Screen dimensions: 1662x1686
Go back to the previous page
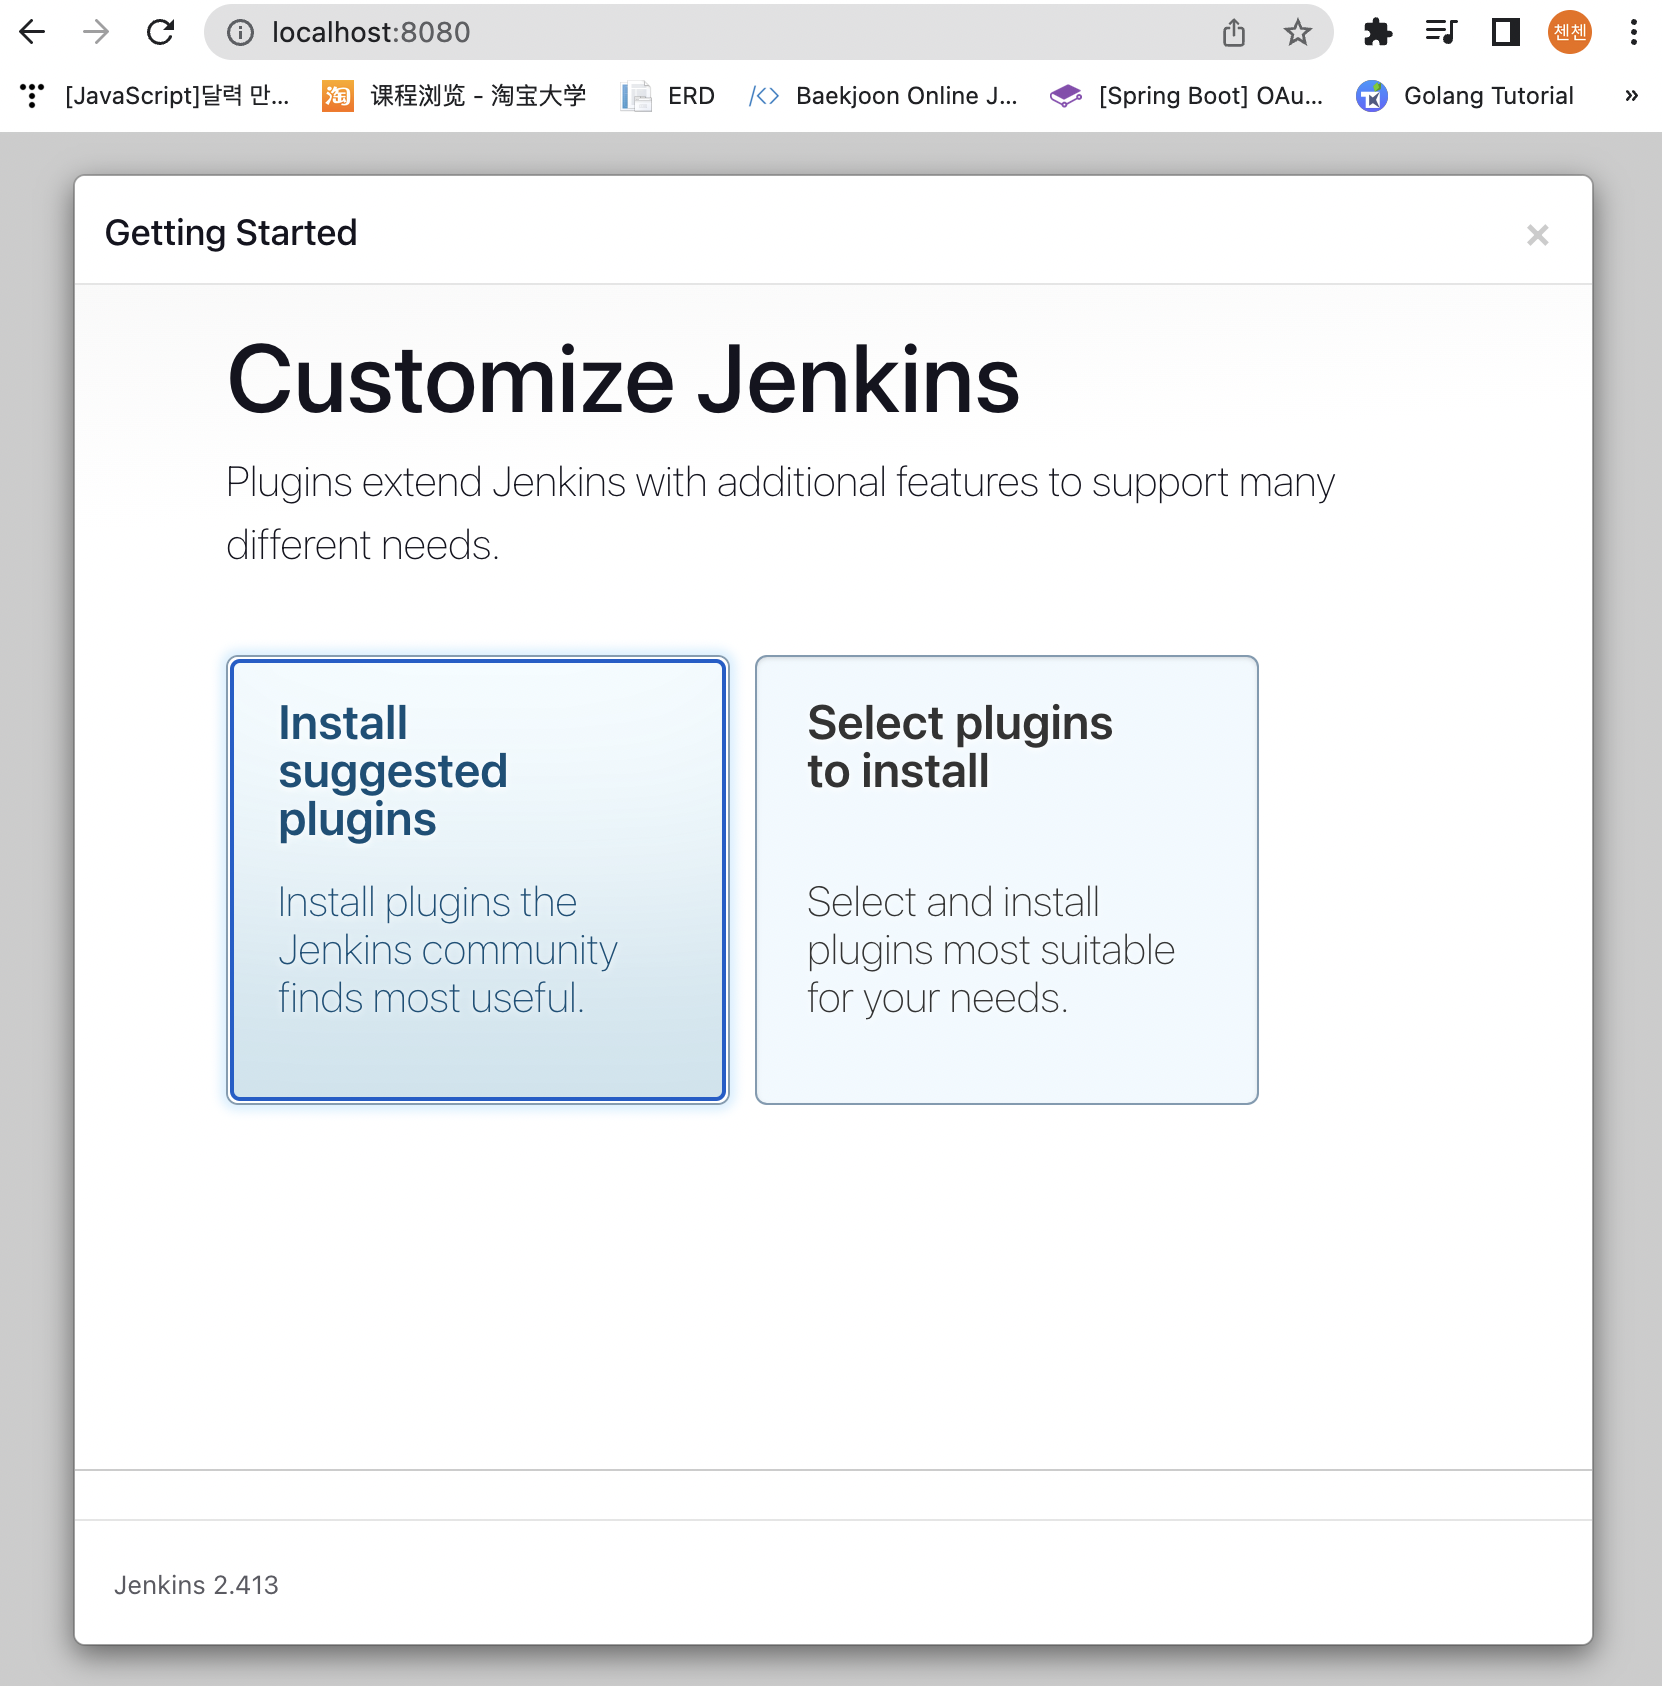[x=32, y=32]
